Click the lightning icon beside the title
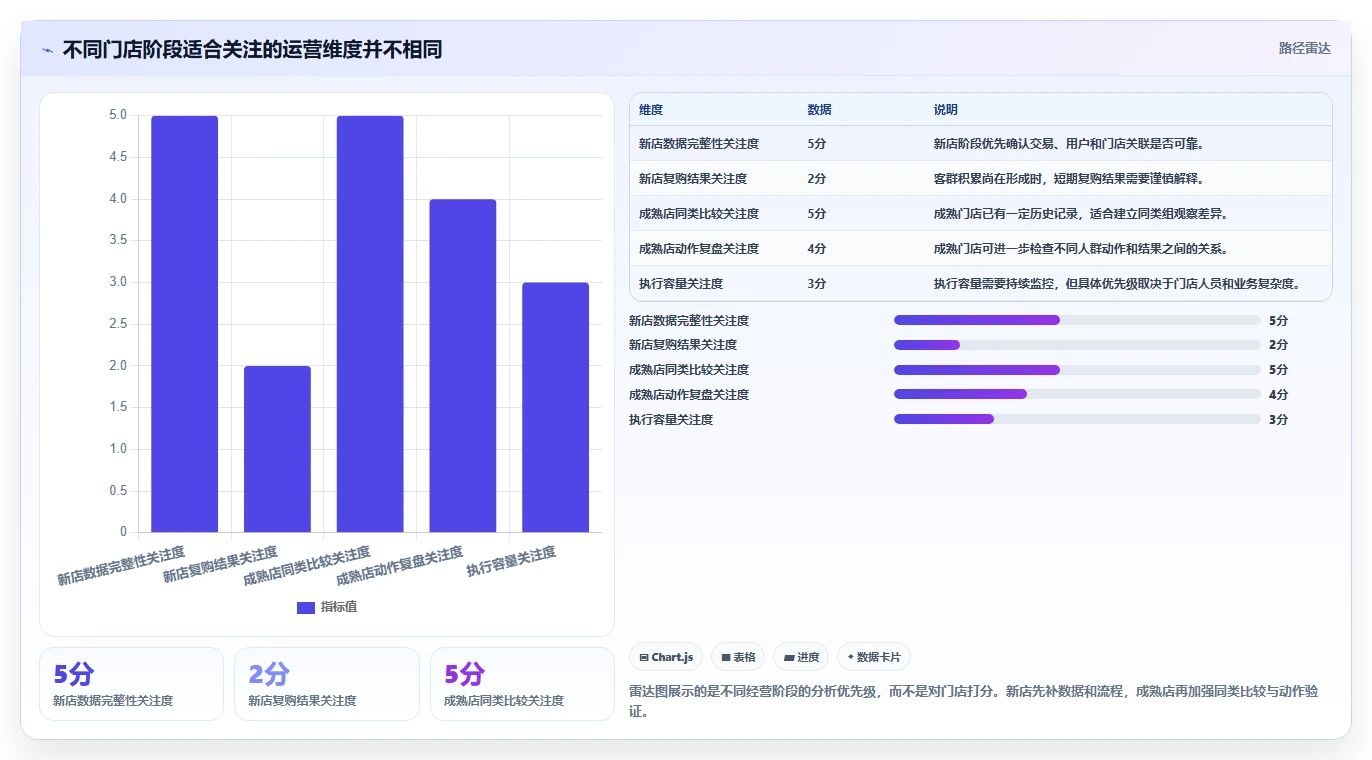The width and height of the screenshot is (1372, 760). (x=47, y=50)
